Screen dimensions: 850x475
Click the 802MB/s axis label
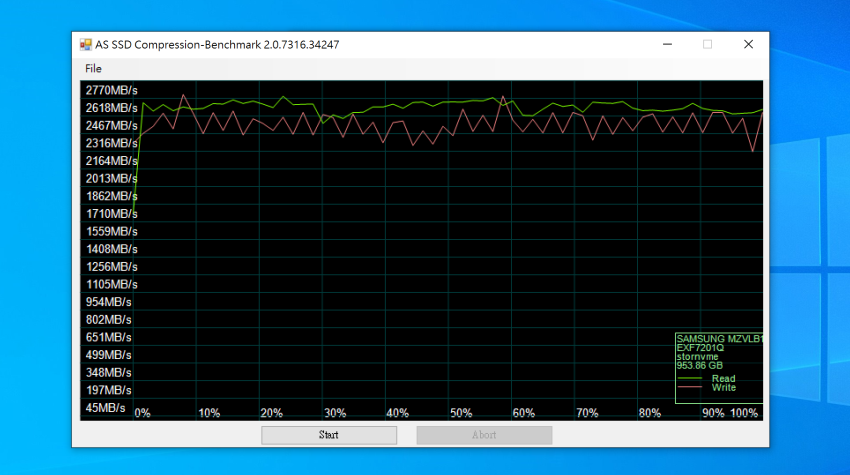[x=108, y=319]
